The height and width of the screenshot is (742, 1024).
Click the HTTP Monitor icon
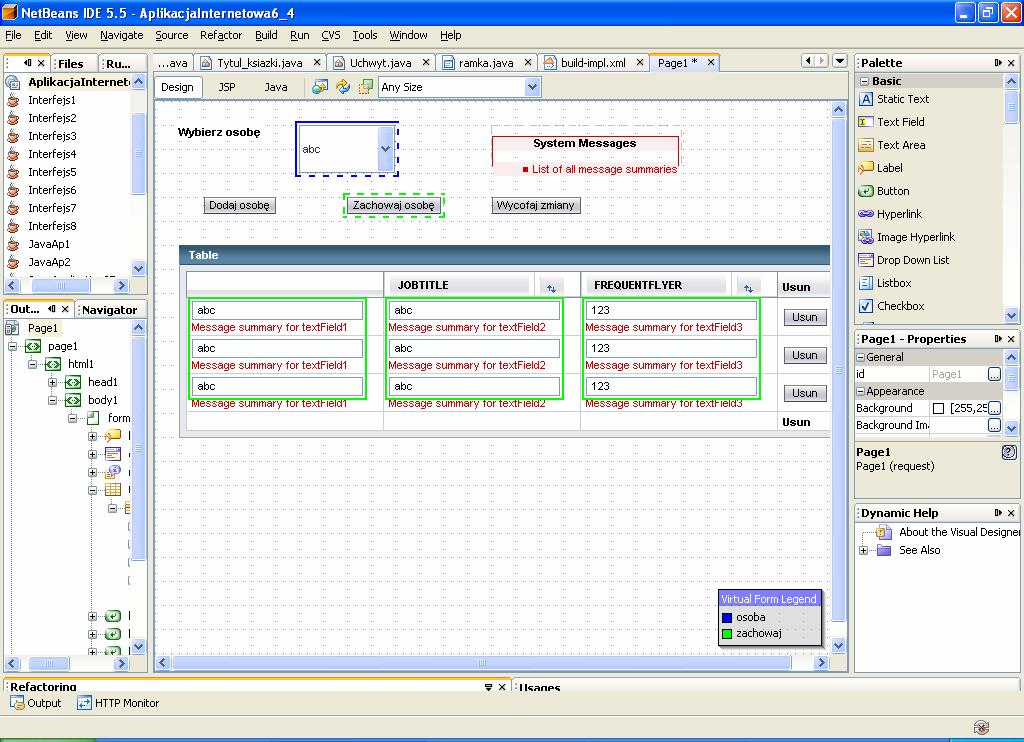(x=84, y=703)
